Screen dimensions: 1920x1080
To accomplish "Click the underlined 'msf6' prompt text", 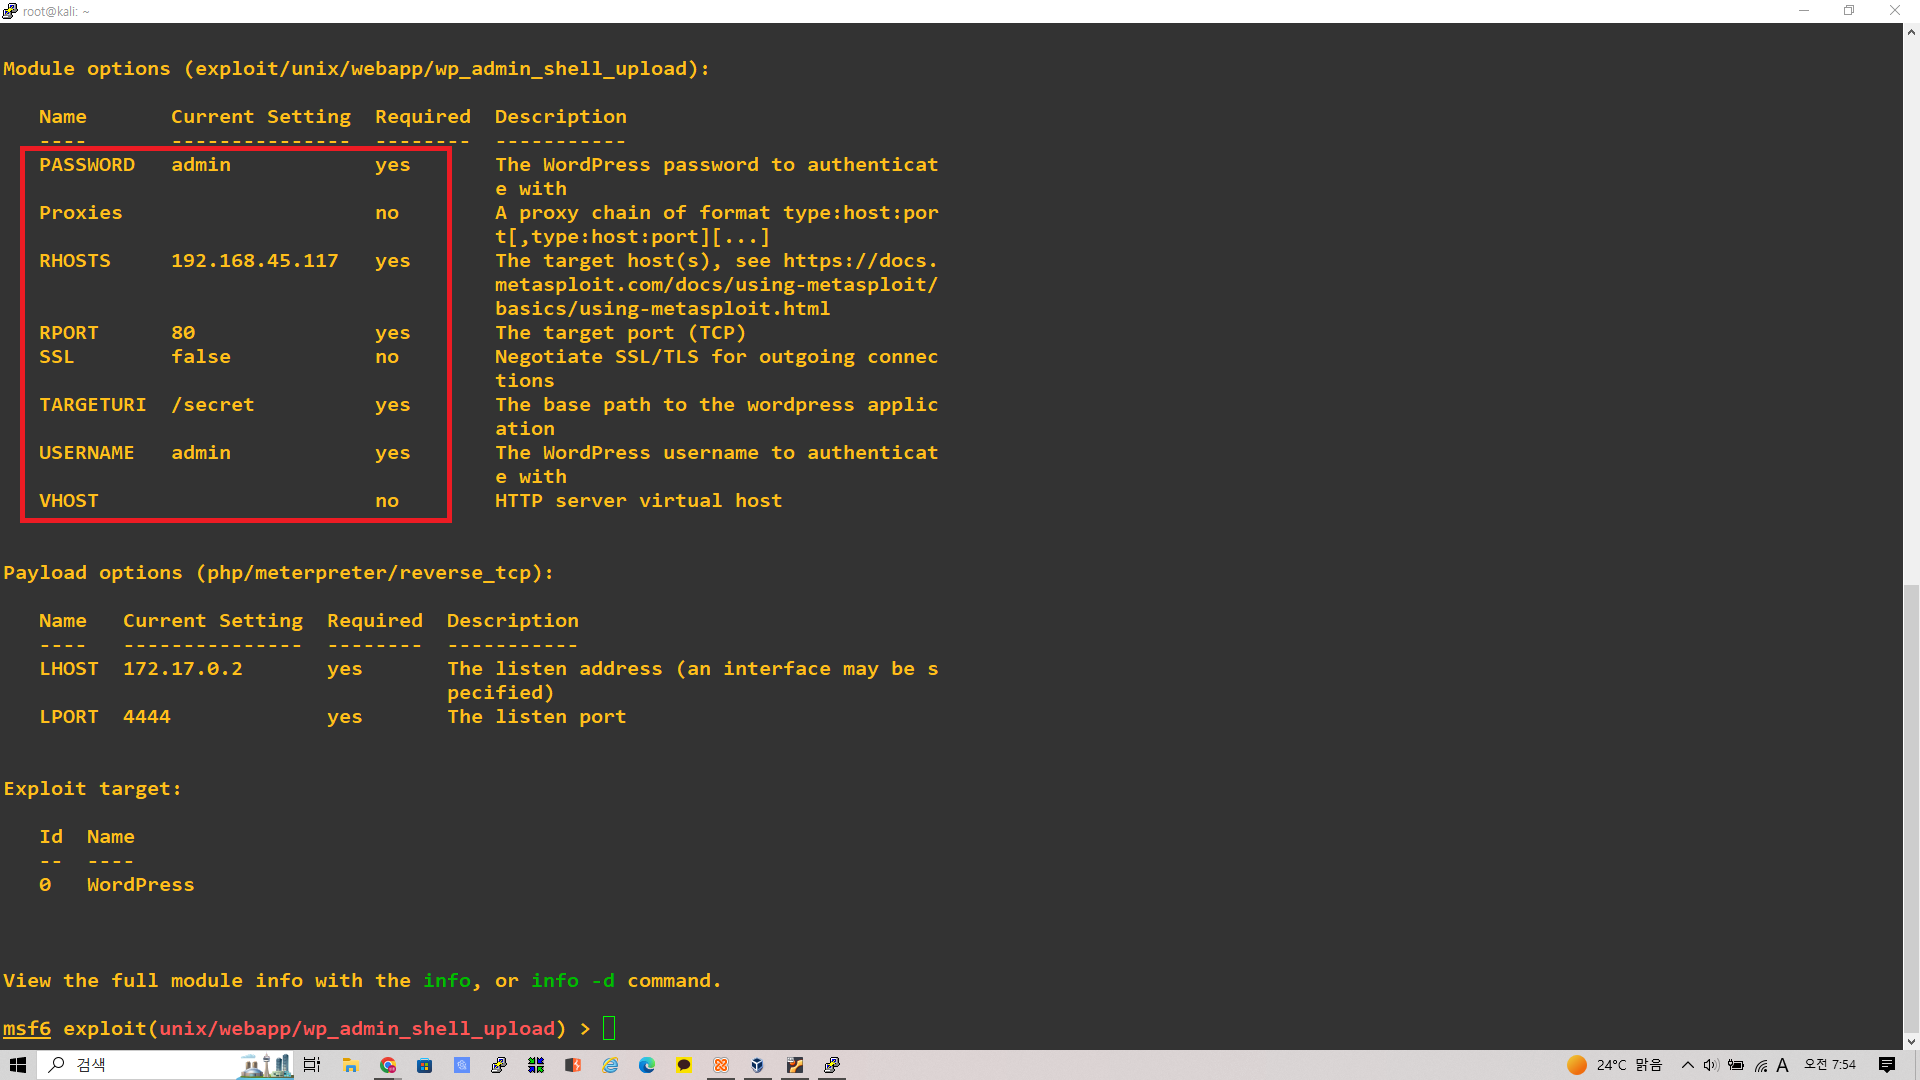I will pyautogui.click(x=27, y=1029).
